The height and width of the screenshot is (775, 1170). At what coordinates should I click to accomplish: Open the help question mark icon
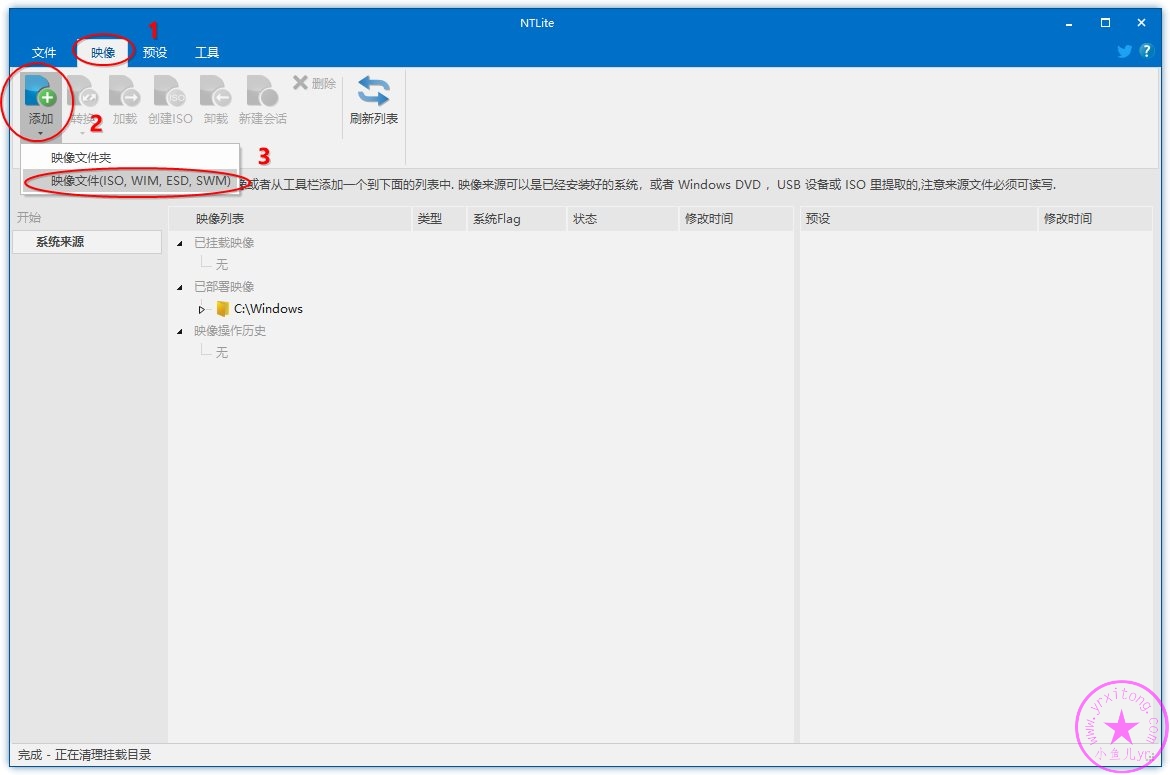tap(1146, 51)
